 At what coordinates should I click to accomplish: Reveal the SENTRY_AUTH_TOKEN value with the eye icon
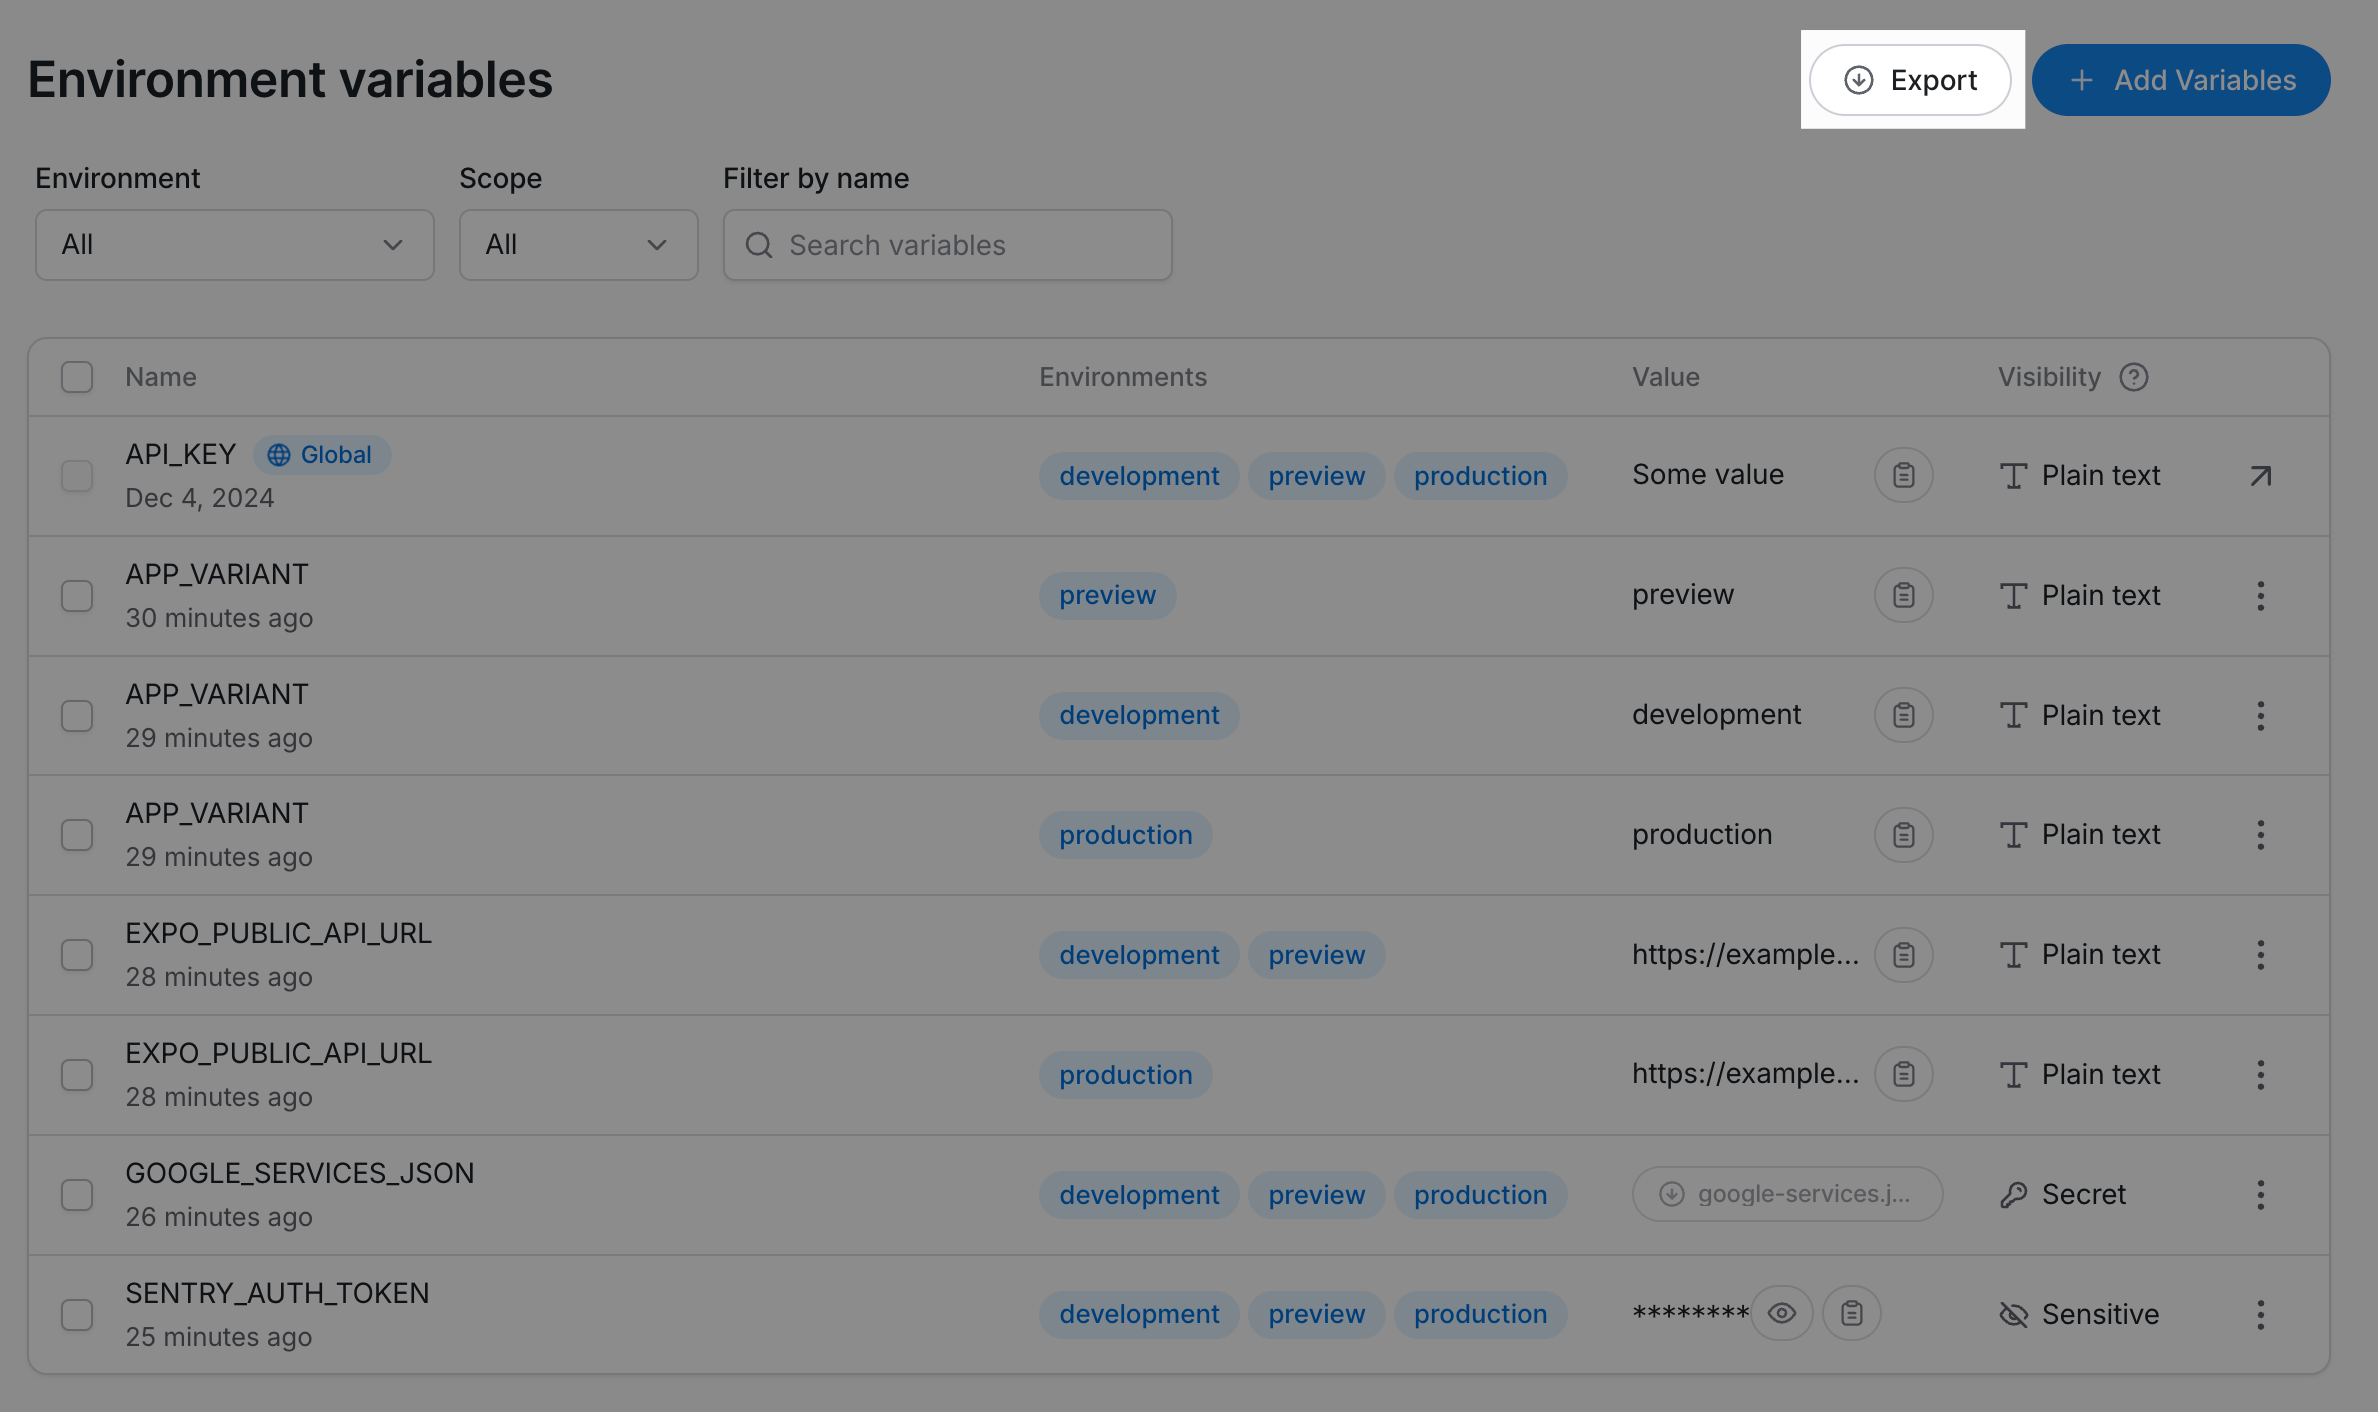coord(1781,1313)
